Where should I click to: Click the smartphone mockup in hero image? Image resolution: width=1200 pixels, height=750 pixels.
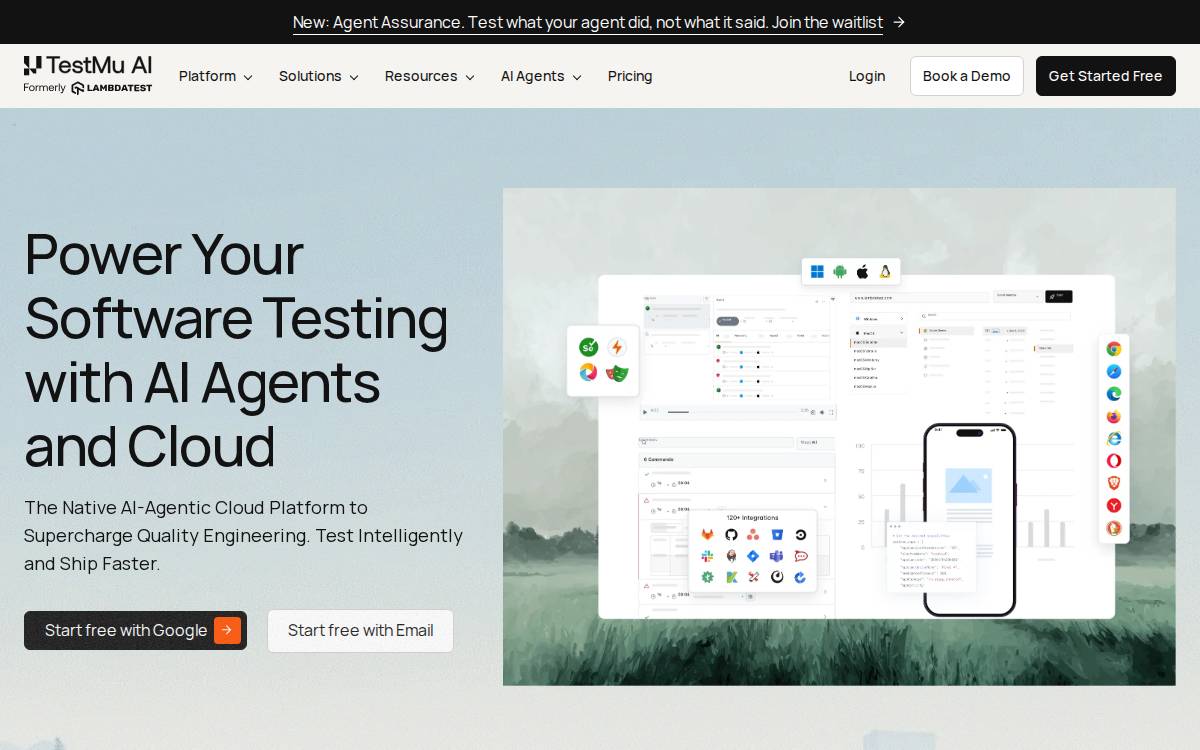click(969, 520)
